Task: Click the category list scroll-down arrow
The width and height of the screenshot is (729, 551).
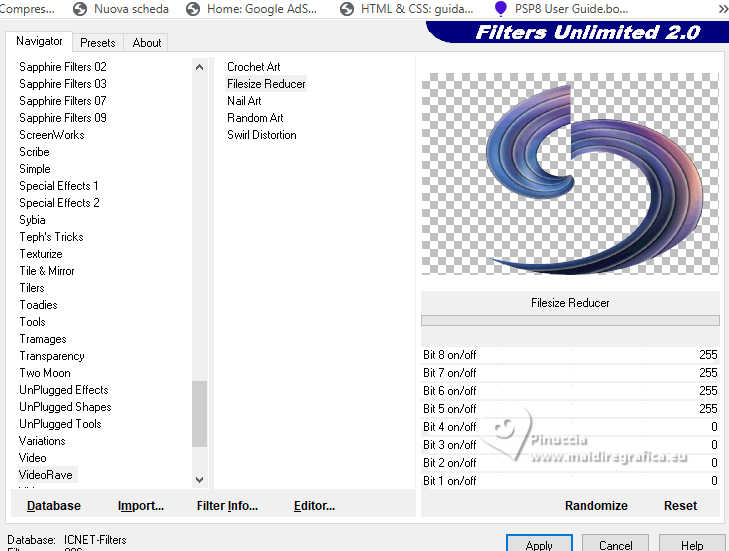Action: click(199, 479)
